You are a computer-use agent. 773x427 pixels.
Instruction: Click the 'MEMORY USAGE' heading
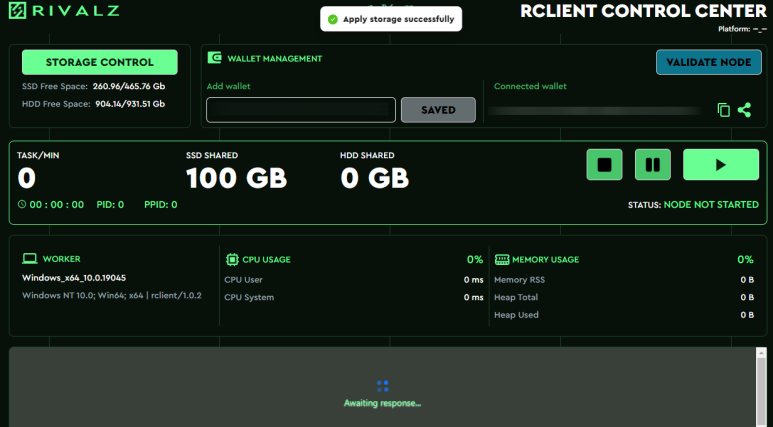pyautogui.click(x=545, y=260)
